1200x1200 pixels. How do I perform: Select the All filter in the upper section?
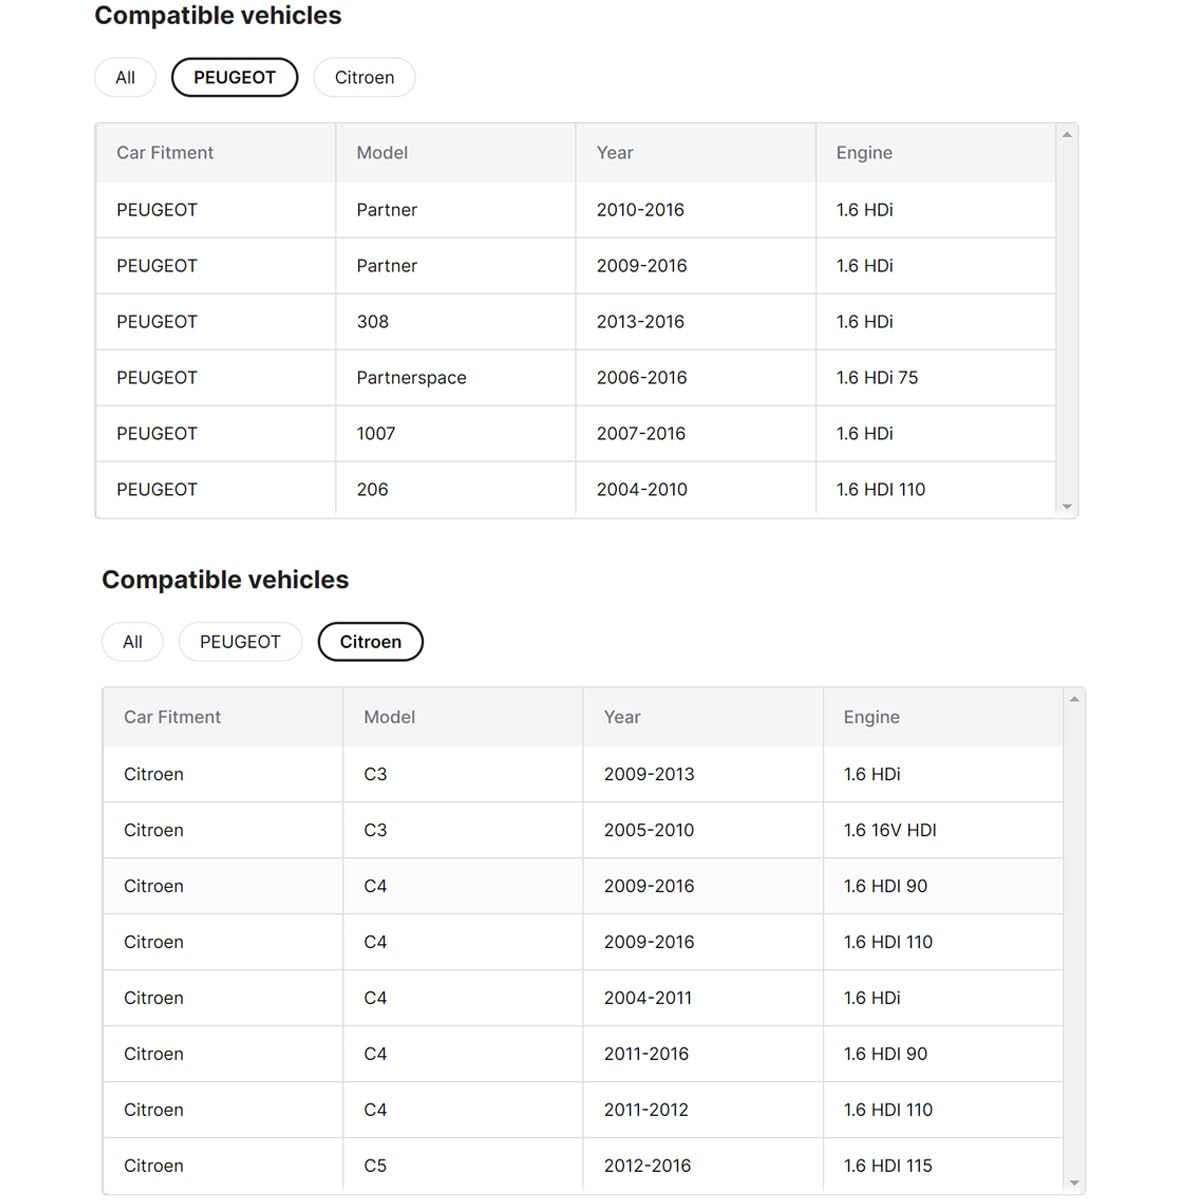click(125, 78)
